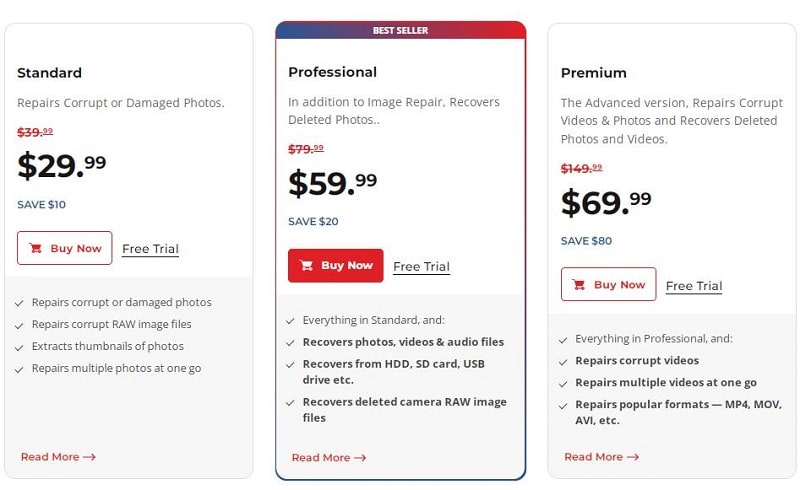Read more about the Standard plan
This screenshot has width=800, height=490.
pyautogui.click(x=58, y=457)
